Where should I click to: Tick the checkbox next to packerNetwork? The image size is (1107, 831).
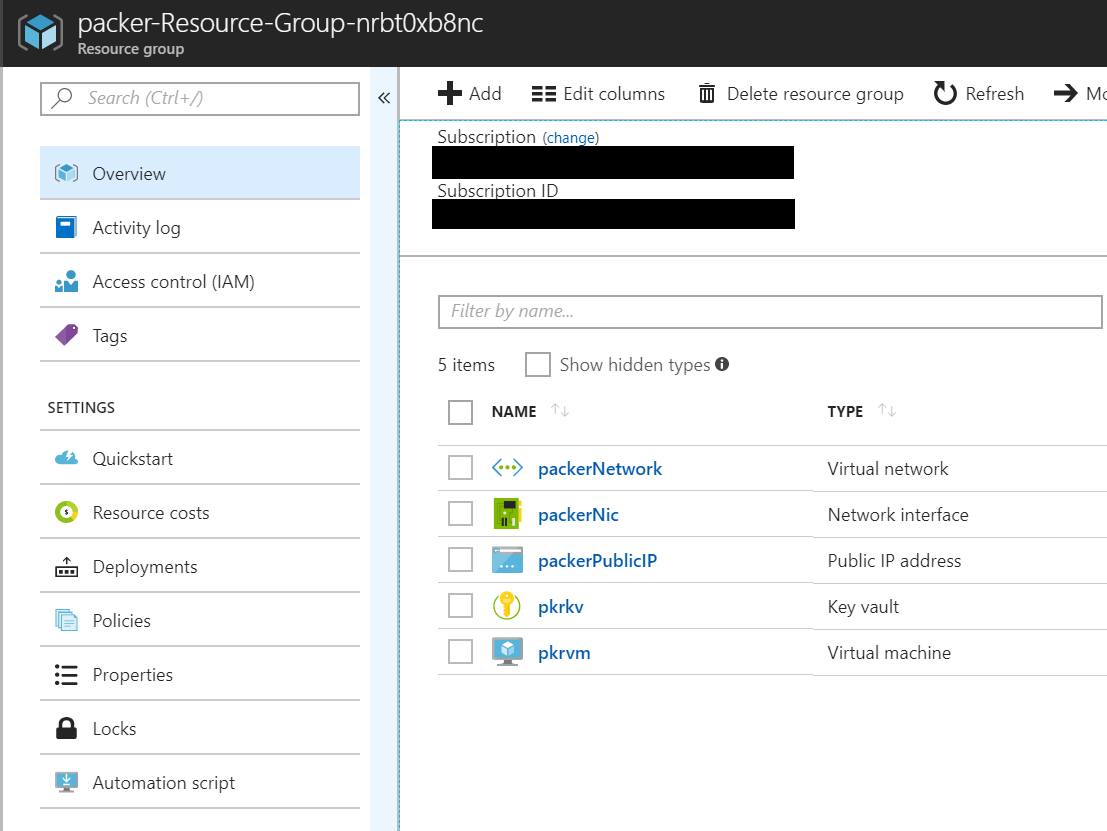pyautogui.click(x=460, y=468)
